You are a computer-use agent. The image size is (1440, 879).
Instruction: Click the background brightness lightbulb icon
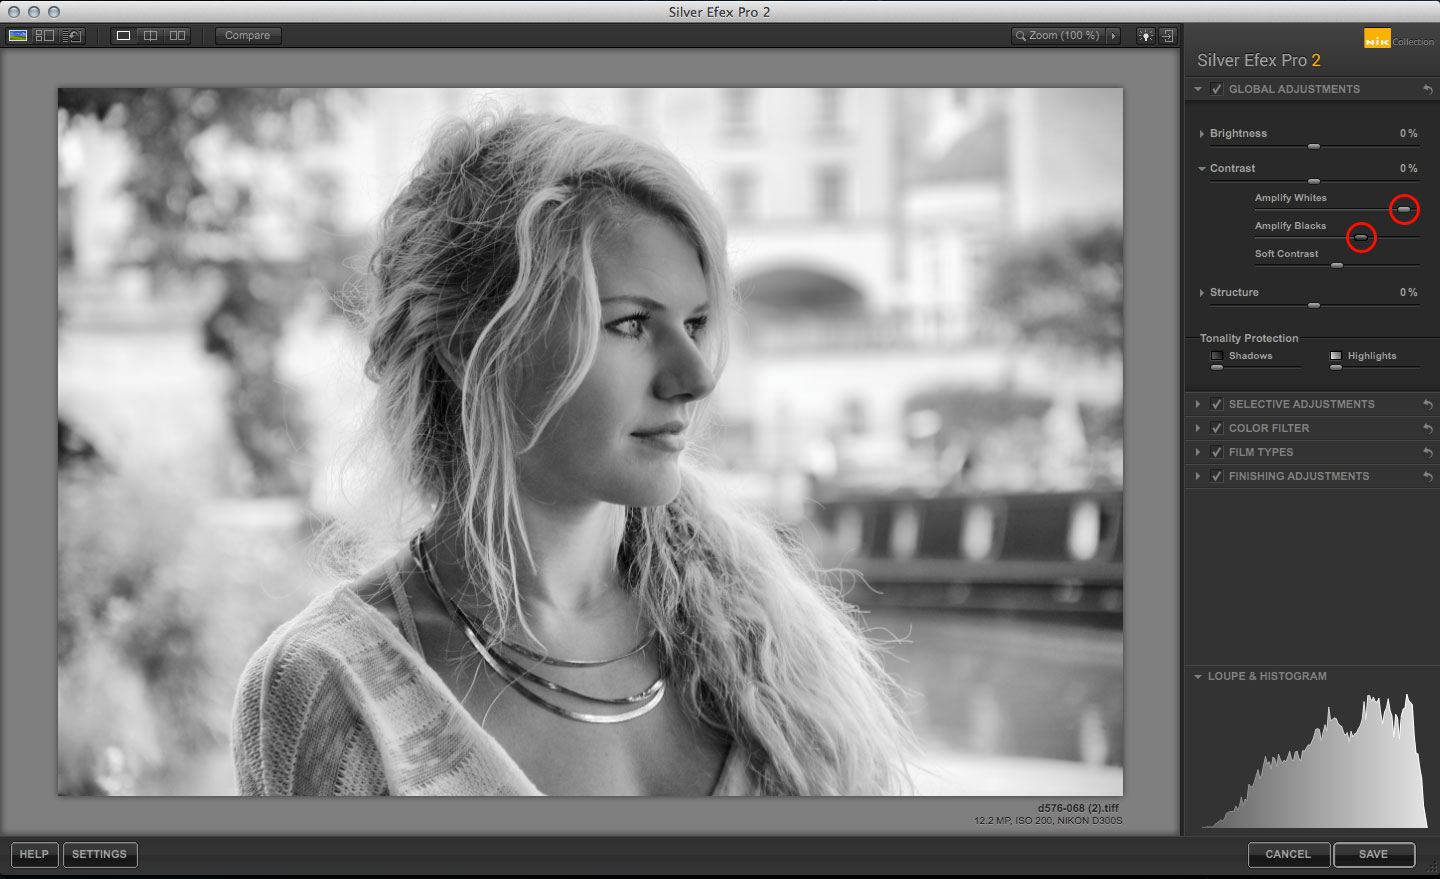click(1144, 36)
